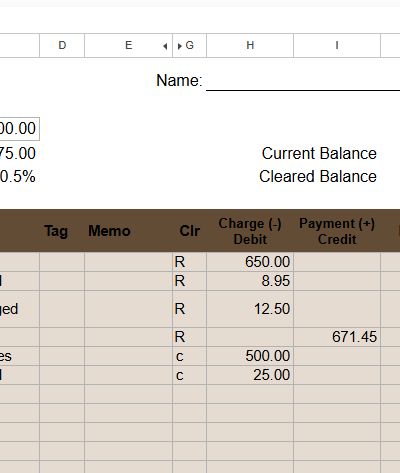Click the Clr column header
The image size is (400, 473).
190,231
